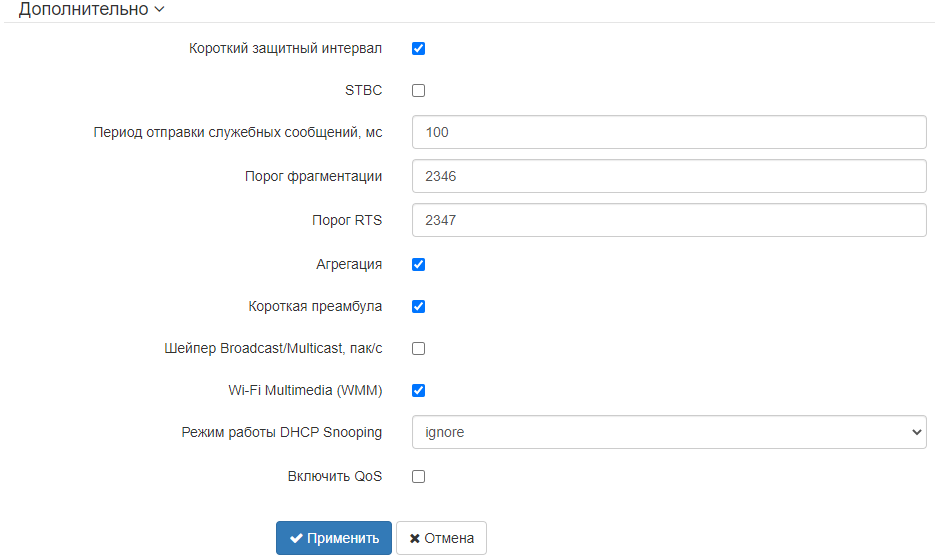Uncheck Короткий защитный интервал checkbox
This screenshot has height=560, width=935.
coord(419,48)
